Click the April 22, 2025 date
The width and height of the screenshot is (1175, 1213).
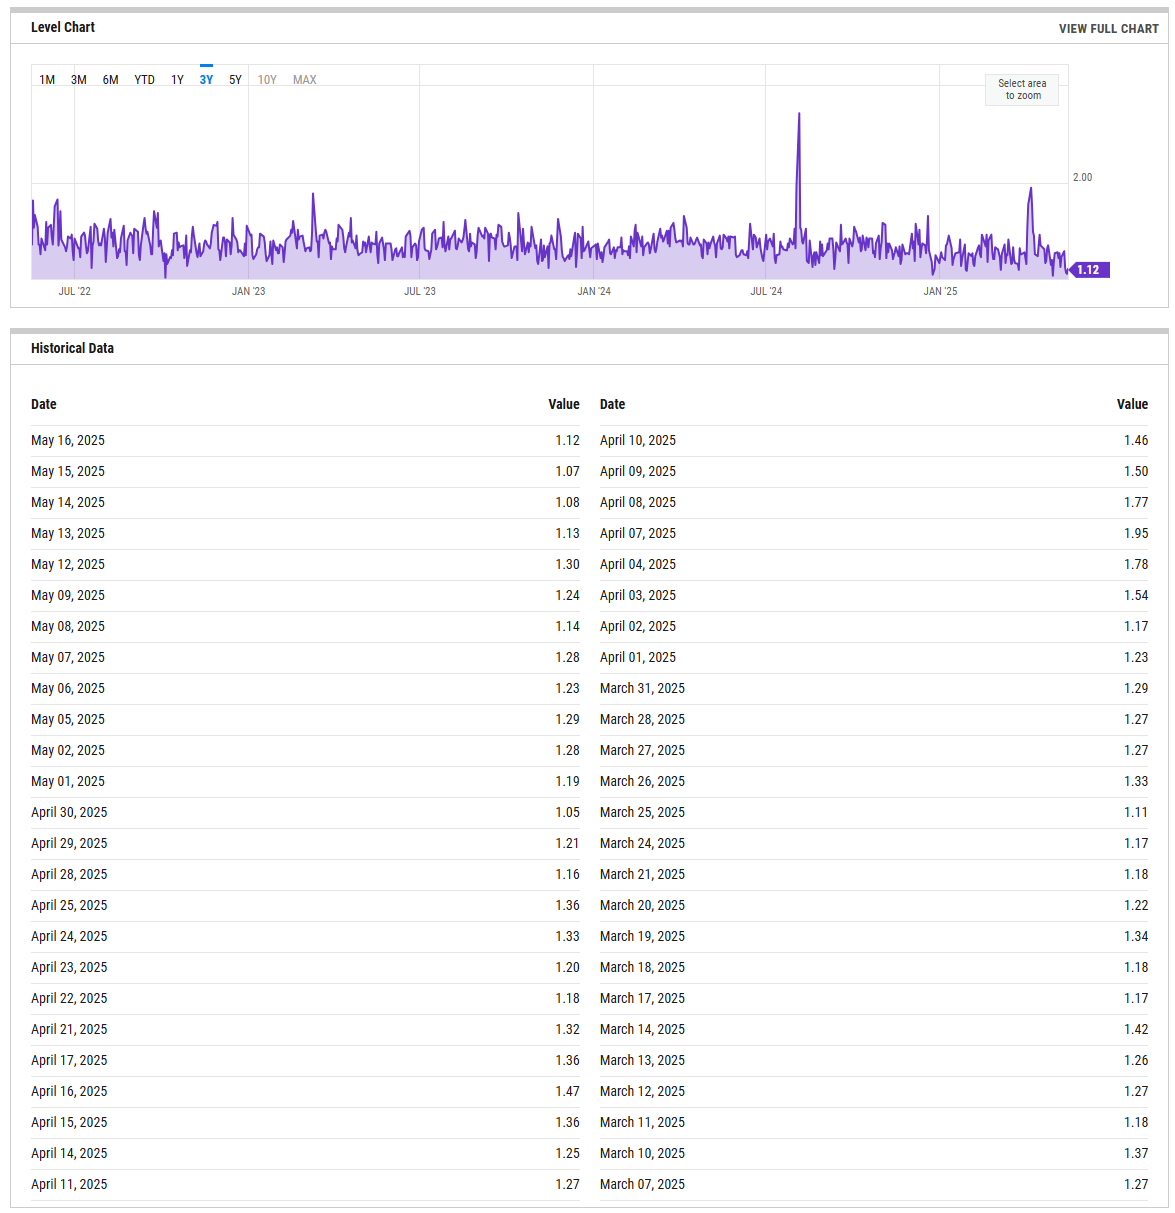pyautogui.click(x=69, y=999)
